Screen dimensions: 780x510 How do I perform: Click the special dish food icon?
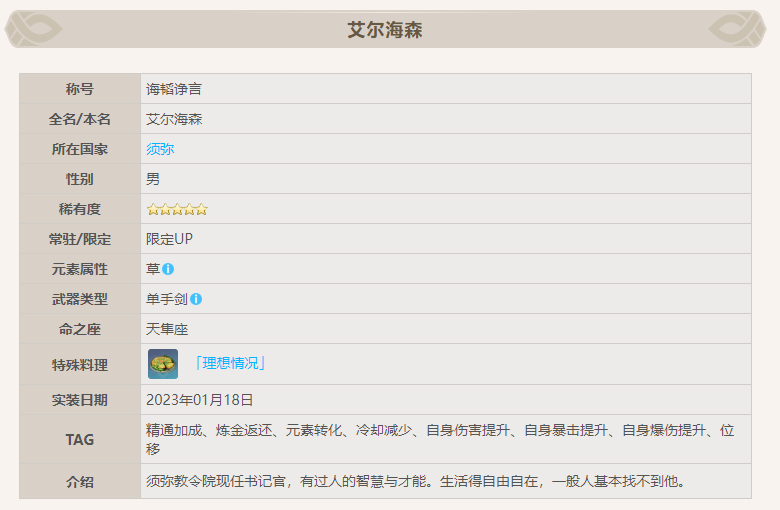pos(163,364)
